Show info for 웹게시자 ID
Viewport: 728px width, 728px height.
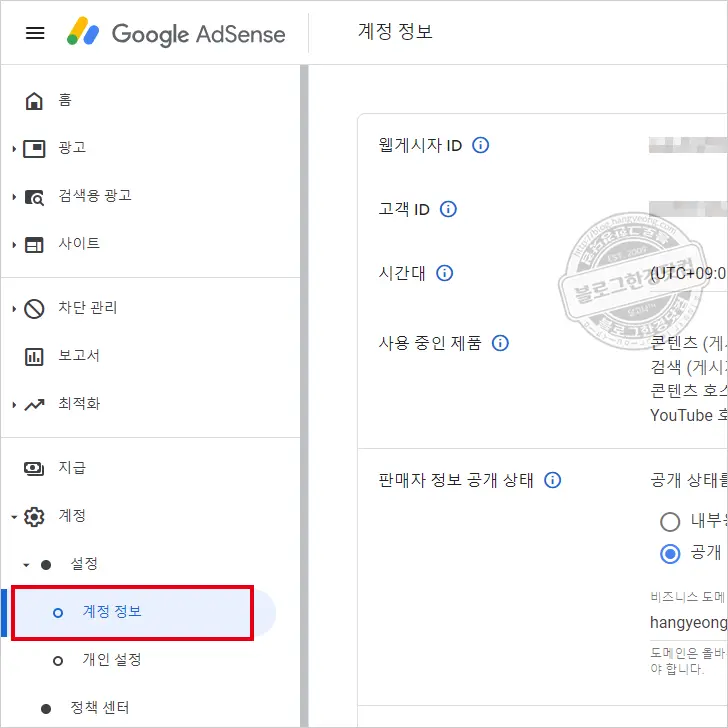[481, 145]
